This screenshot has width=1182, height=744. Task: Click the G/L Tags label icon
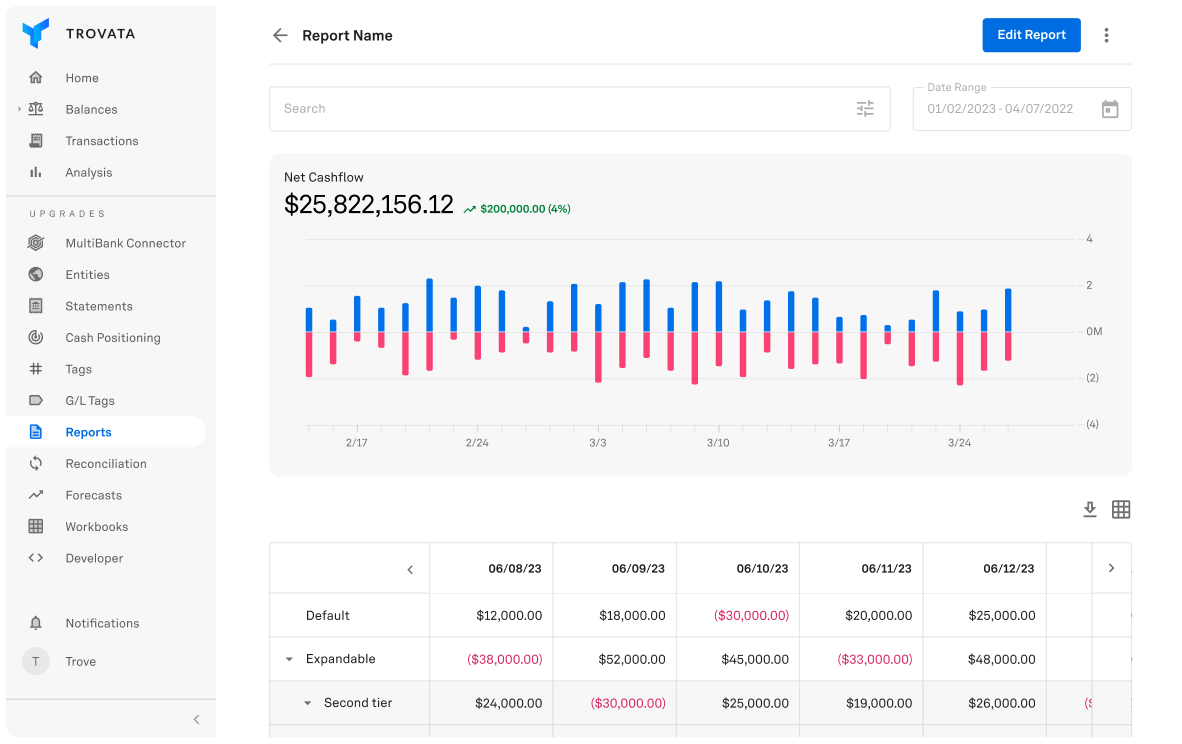tap(35, 400)
